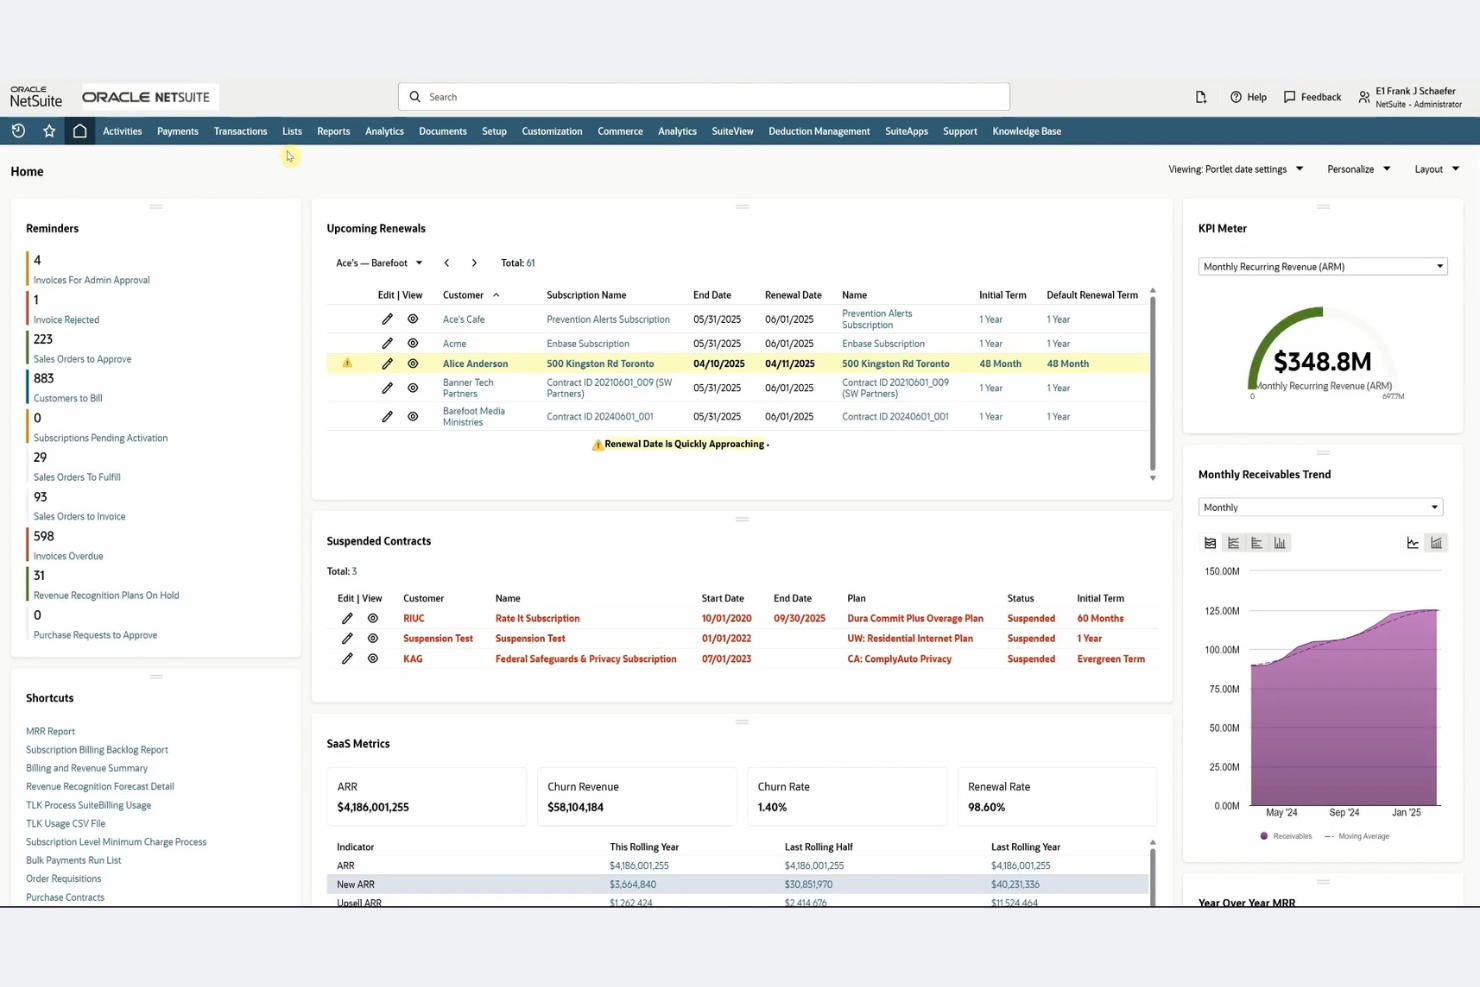Open the Reports menu

[x=333, y=130]
